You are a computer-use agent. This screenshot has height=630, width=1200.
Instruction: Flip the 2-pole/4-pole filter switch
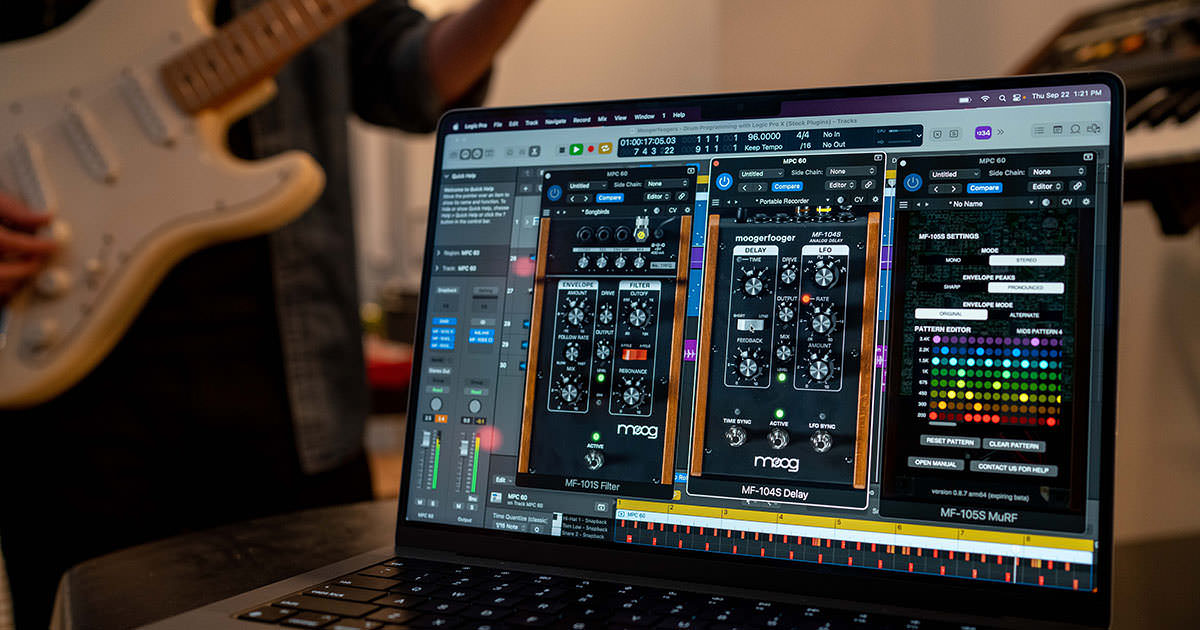[634, 354]
